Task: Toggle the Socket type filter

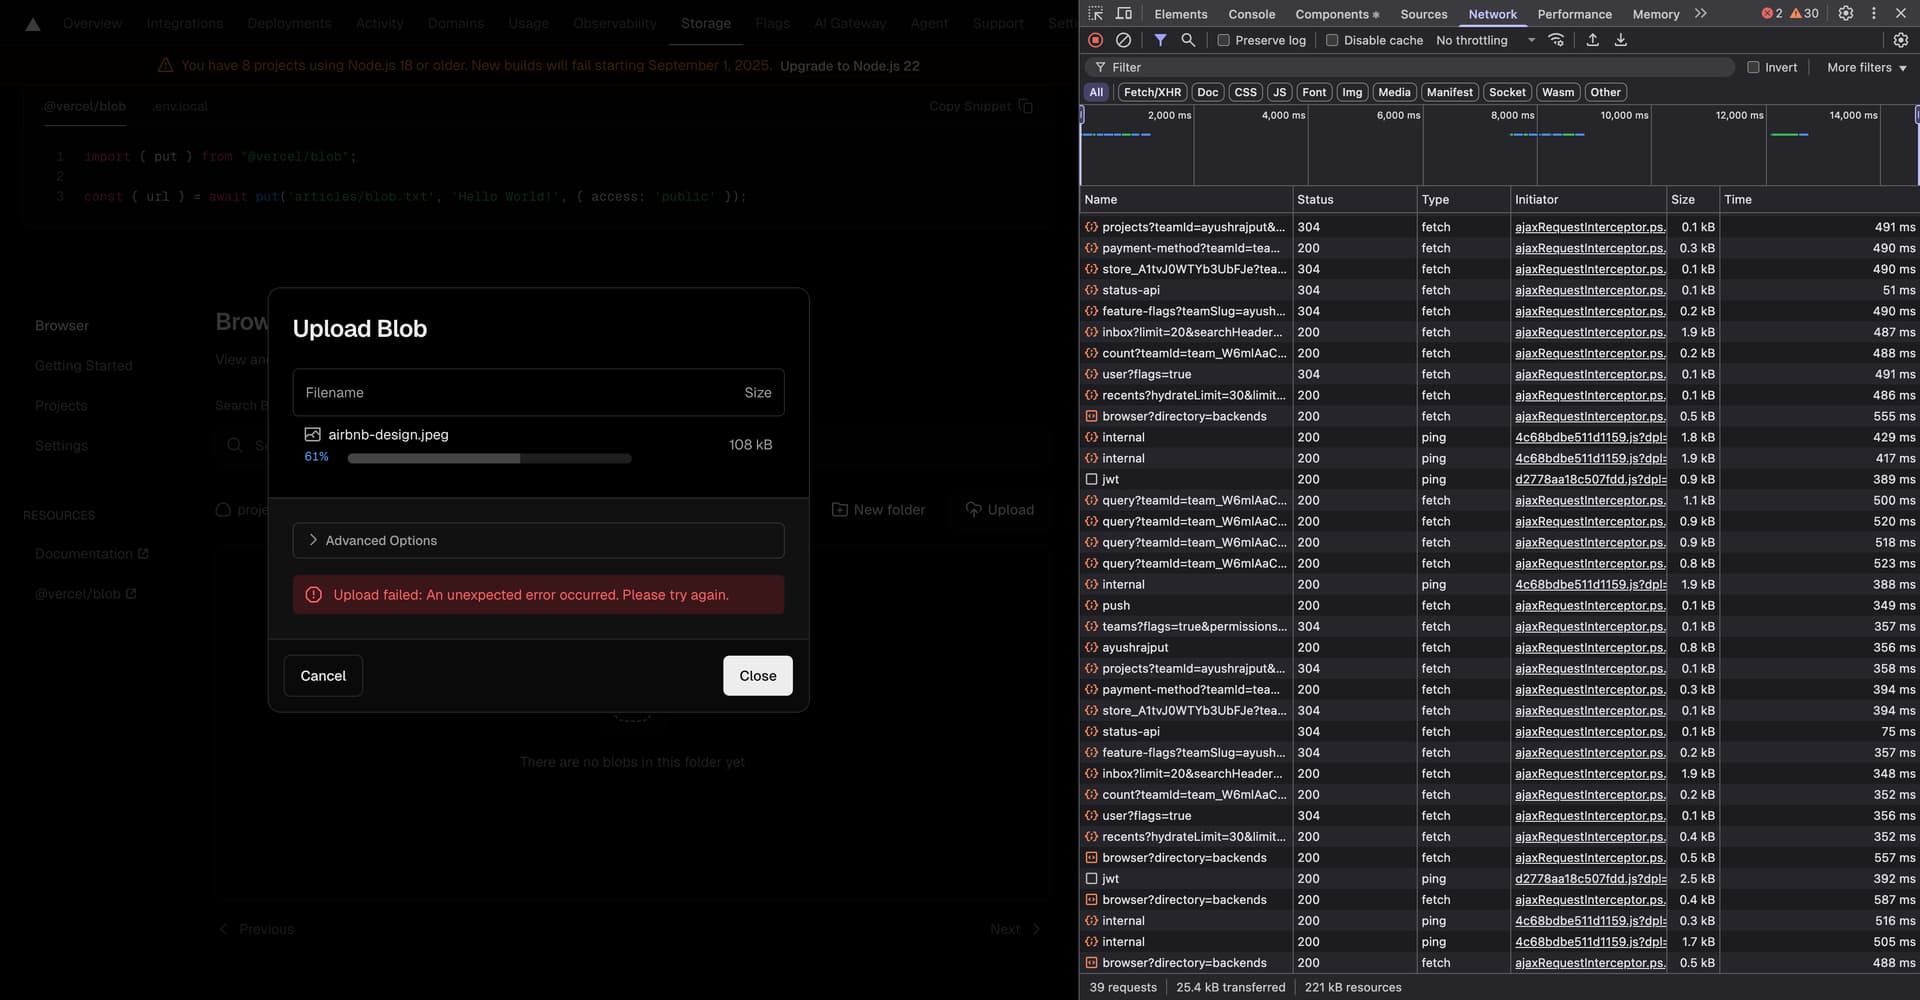Action: pos(1507,92)
